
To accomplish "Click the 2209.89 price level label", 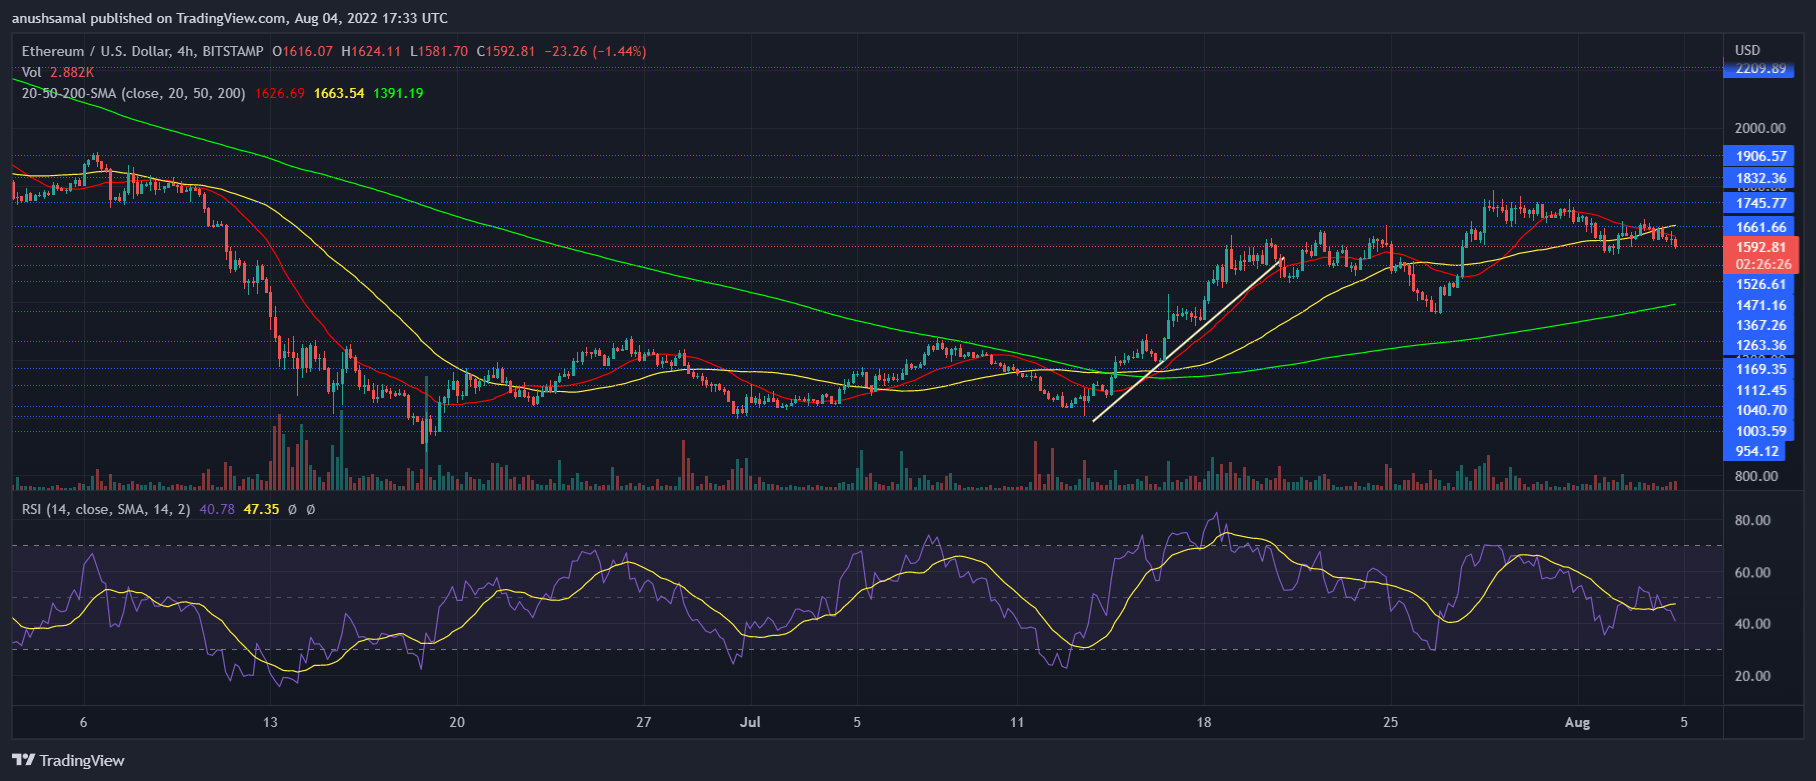I will [1758, 69].
